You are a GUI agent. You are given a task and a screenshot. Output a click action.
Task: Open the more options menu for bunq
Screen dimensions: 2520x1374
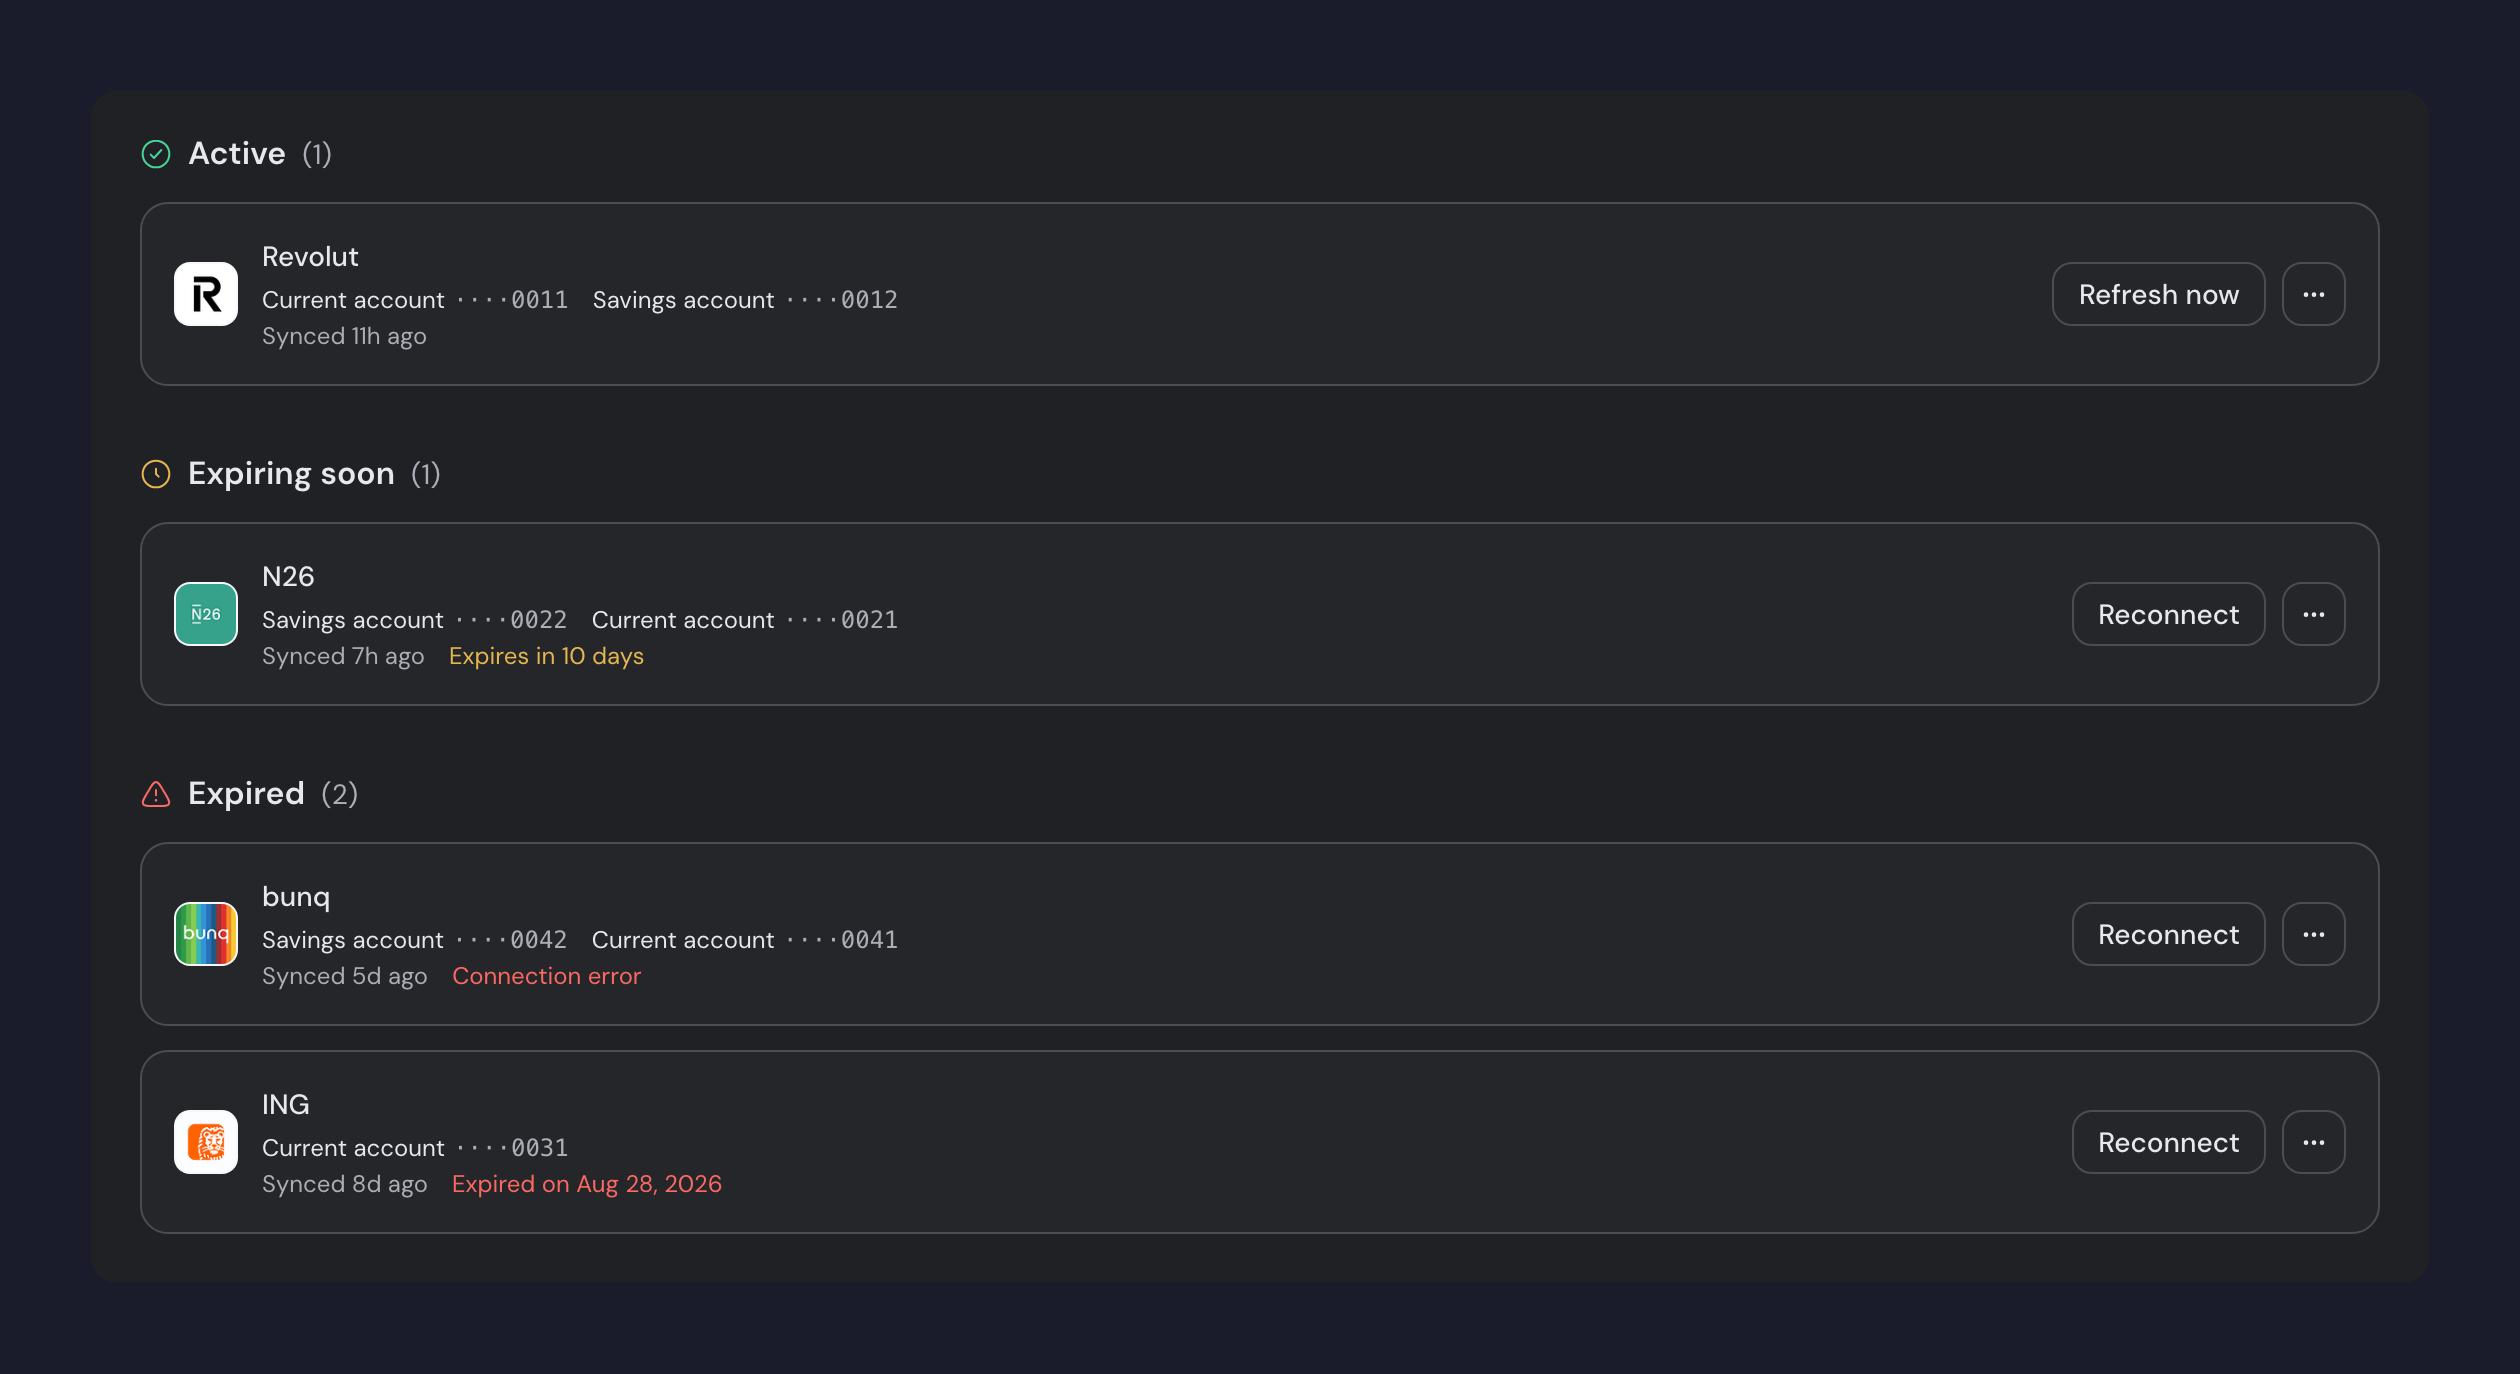2314,934
